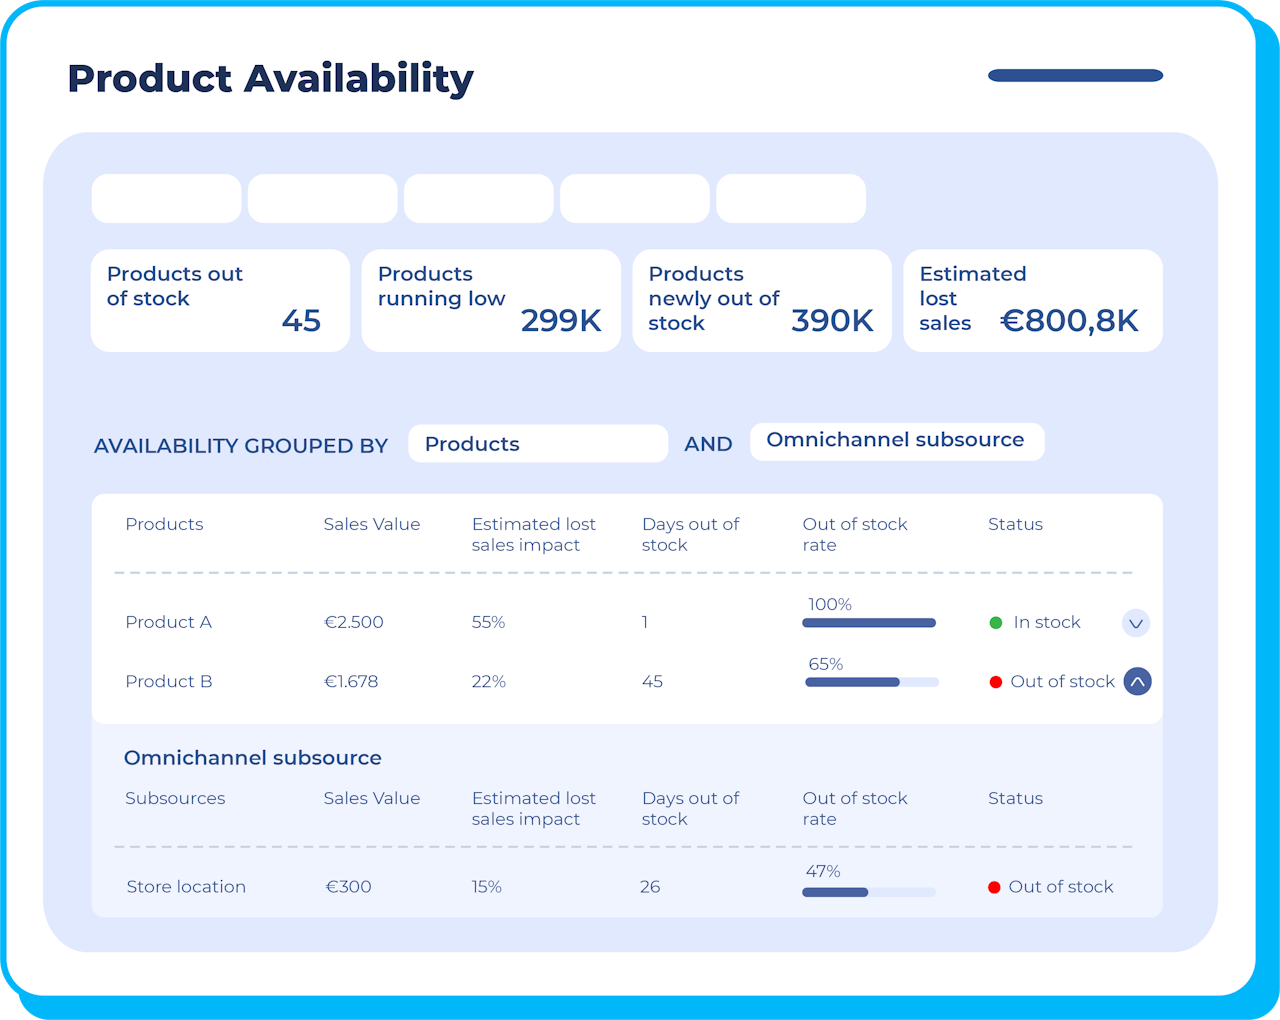Click the dark blue bar beside the title

pyautogui.click(x=1075, y=75)
